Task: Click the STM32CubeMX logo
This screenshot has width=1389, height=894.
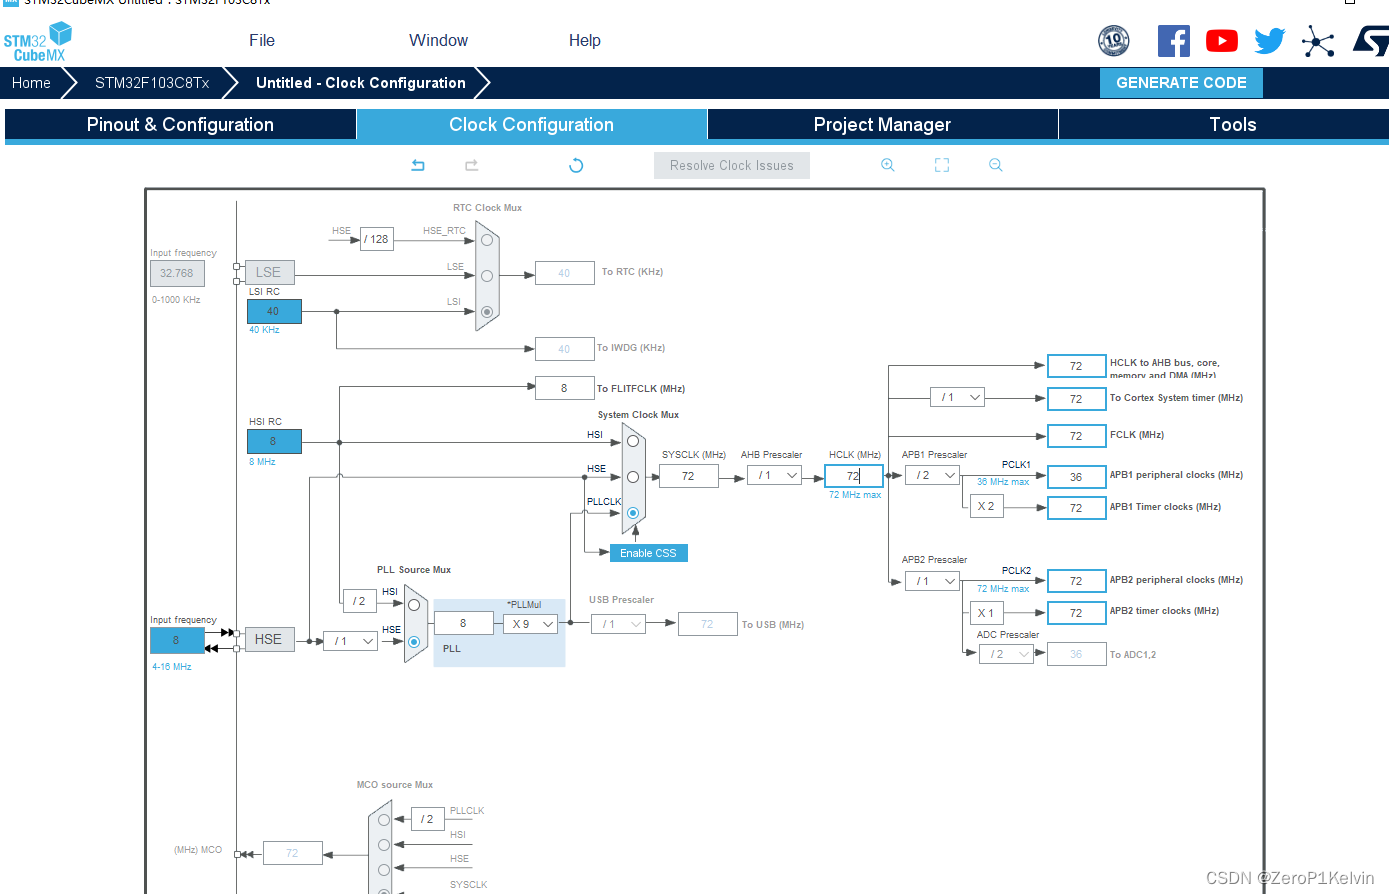Action: point(38,42)
